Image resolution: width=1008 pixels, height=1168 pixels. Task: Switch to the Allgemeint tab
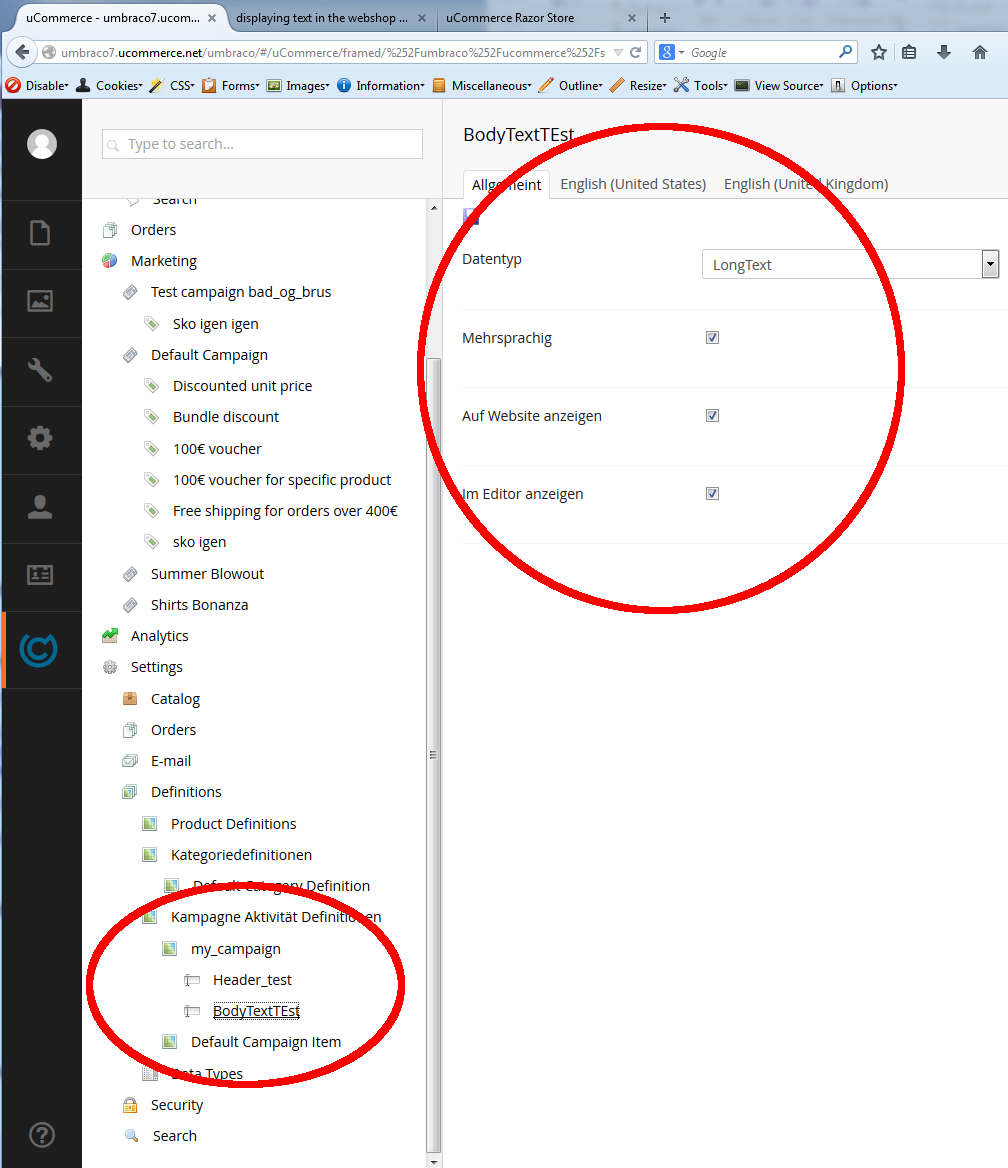pyautogui.click(x=507, y=185)
